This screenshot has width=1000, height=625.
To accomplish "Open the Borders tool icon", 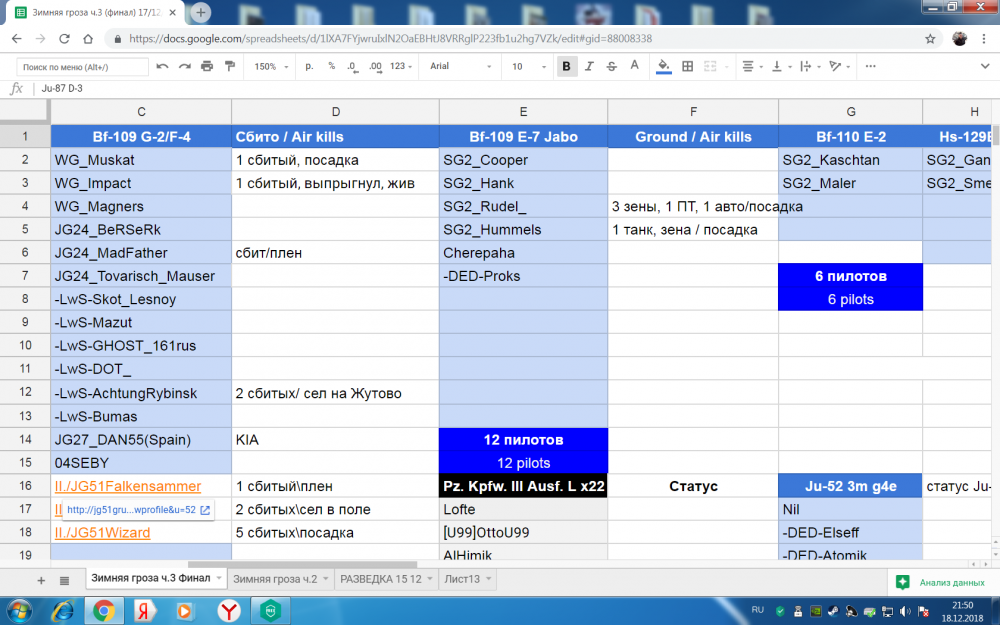I will tap(686, 65).
